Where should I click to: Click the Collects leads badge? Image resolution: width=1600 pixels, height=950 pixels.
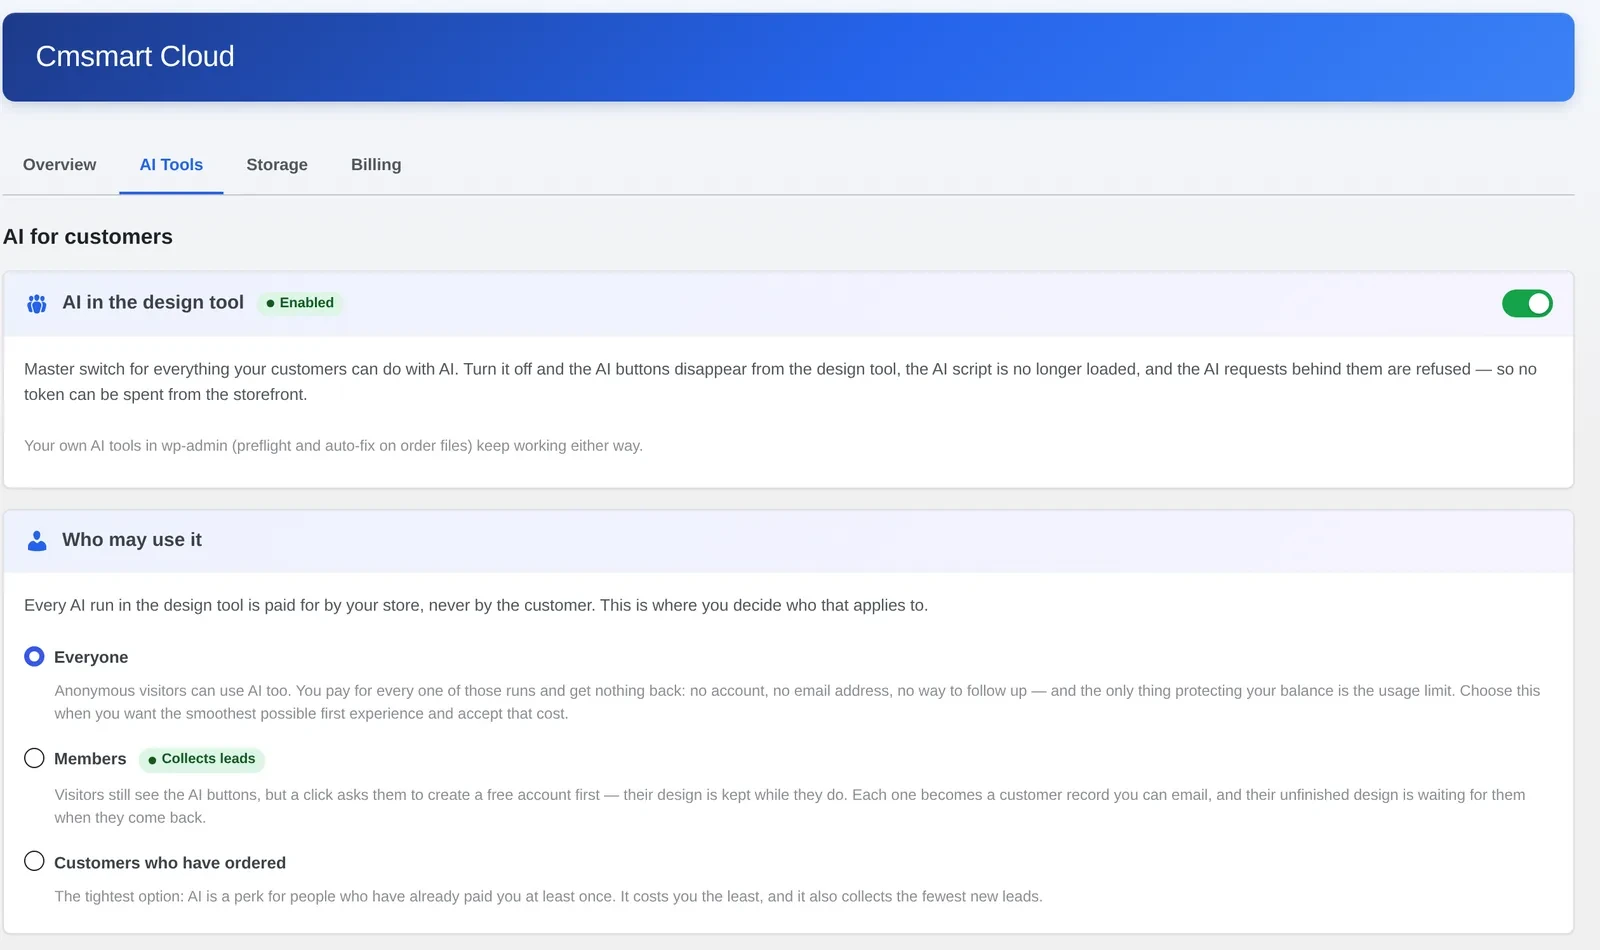(201, 759)
